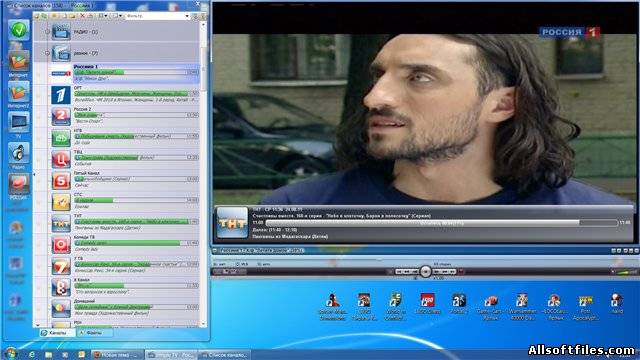
Task: Click the Фильтр input field
Action: (x=154, y=16)
